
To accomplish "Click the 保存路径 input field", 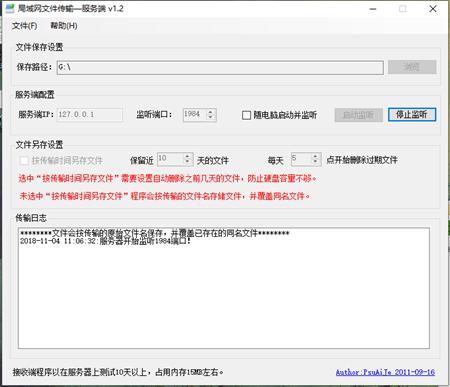I will [x=220, y=68].
